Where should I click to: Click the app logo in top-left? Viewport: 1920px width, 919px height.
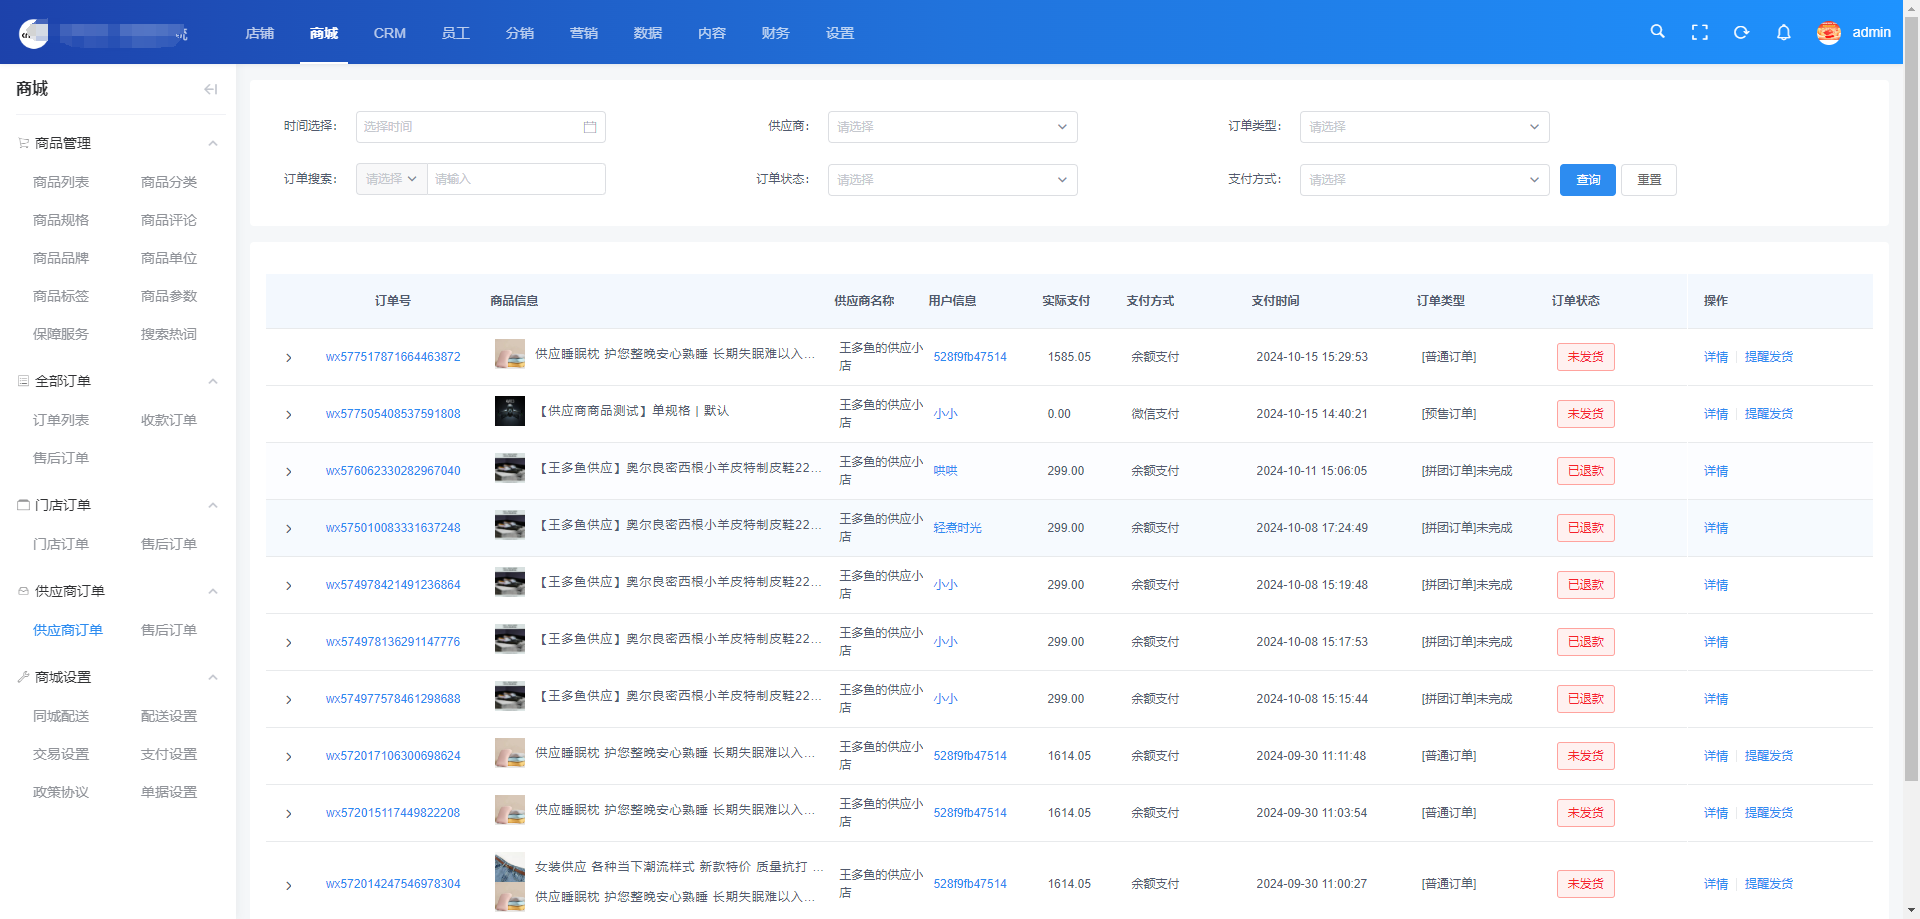click(x=33, y=33)
